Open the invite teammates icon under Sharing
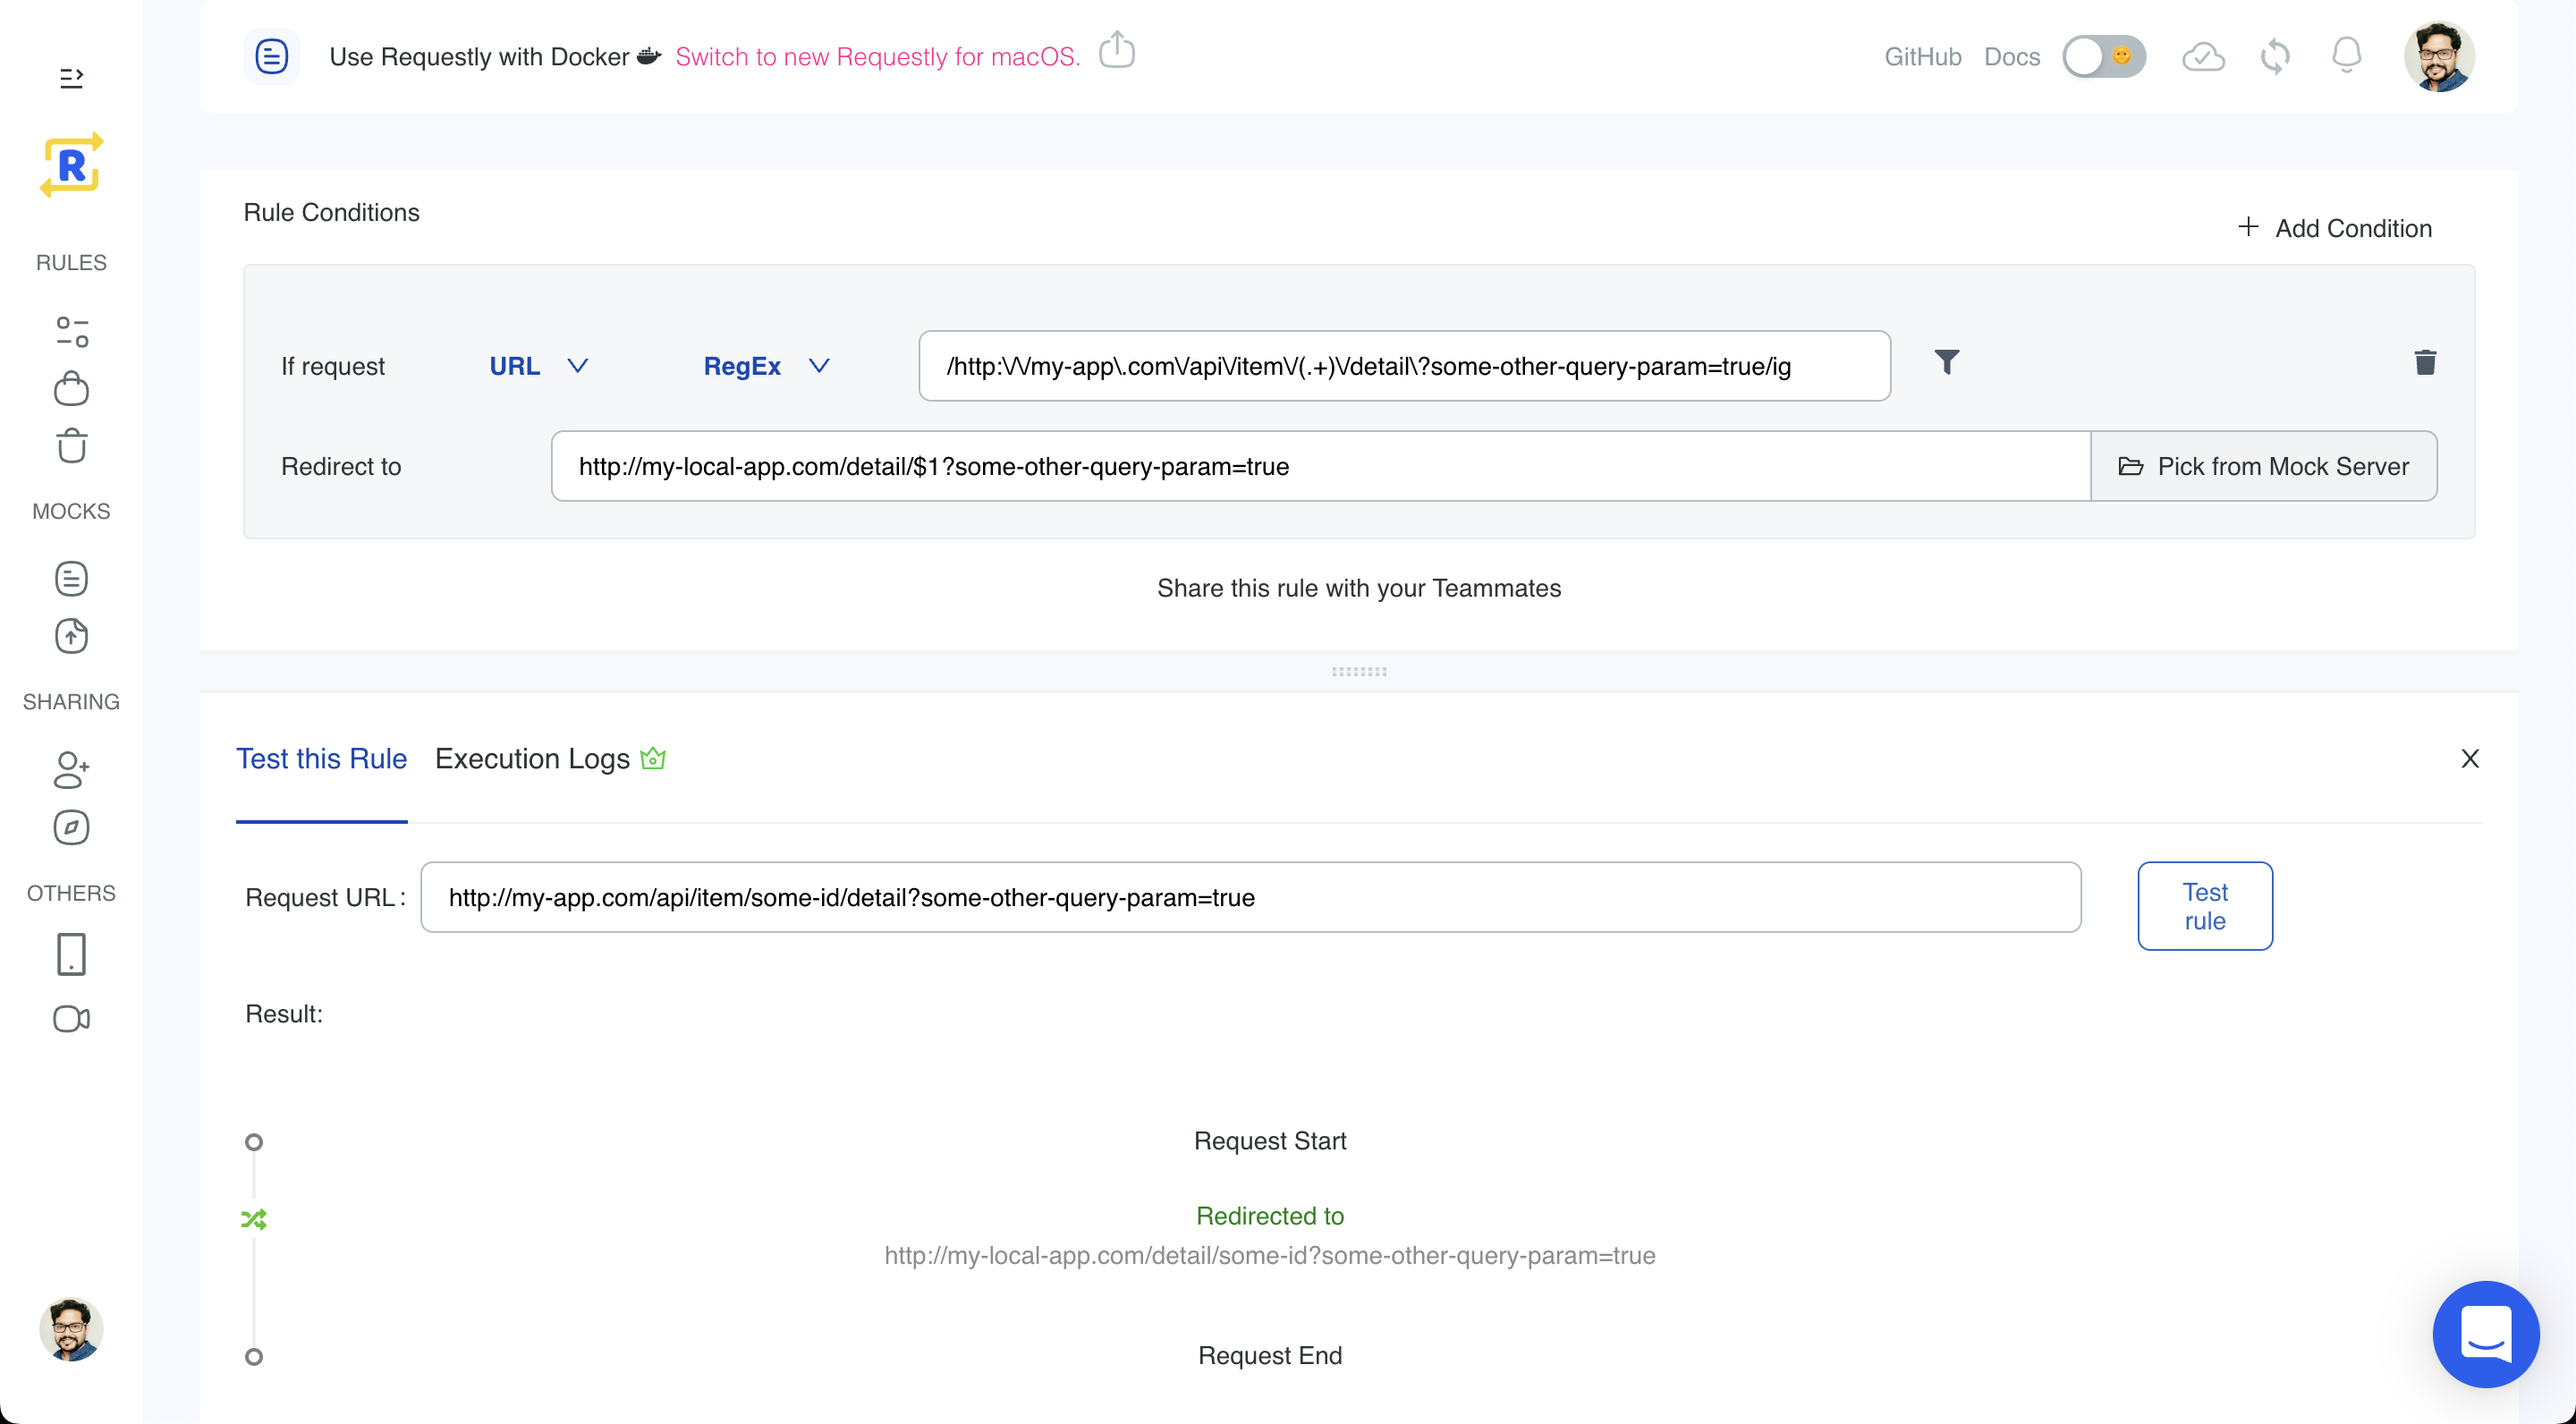2576x1424 pixels. tap(71, 771)
